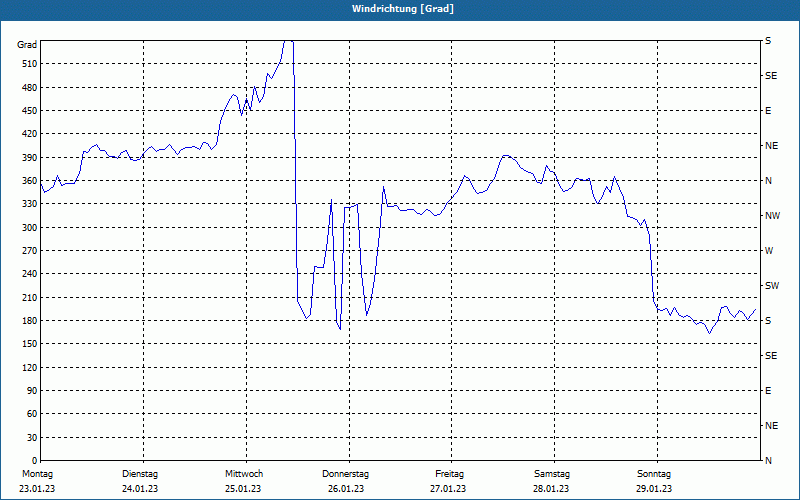Click the 90 degree axis label
800x500 pixels.
pyautogui.click(x=33, y=391)
